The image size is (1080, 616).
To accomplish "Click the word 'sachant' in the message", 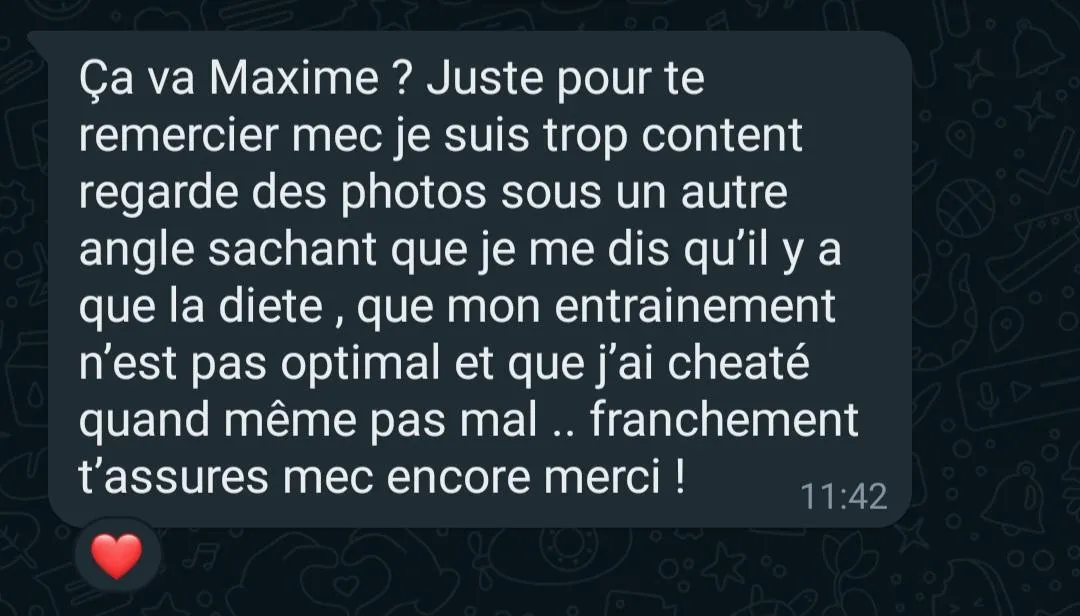I will tap(292, 249).
